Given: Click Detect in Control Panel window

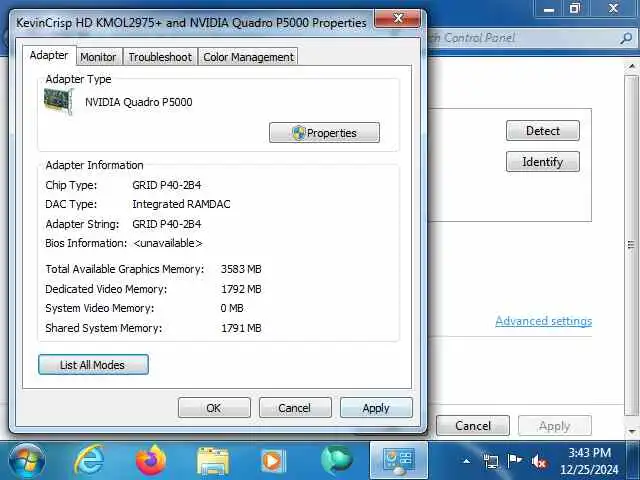Looking at the screenshot, I should pyautogui.click(x=542, y=131).
